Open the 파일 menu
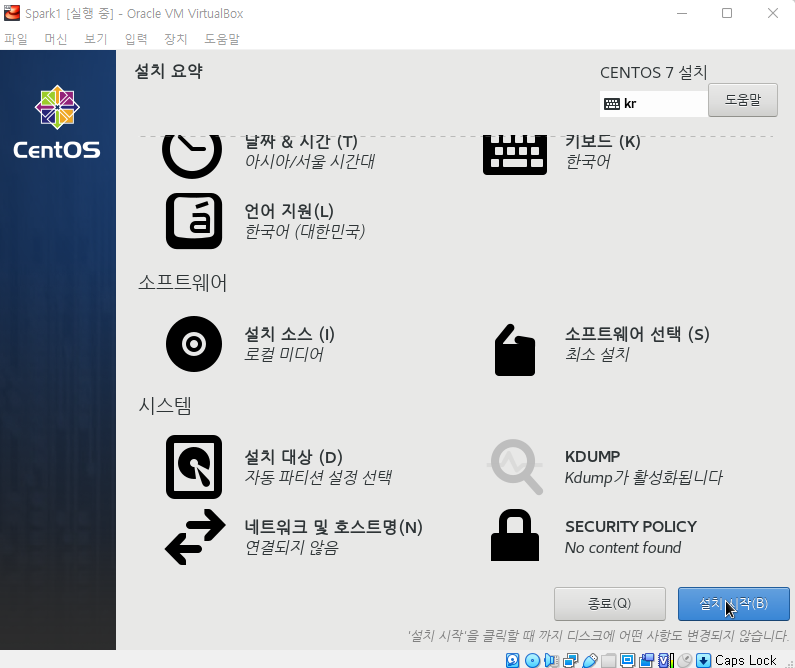 point(16,39)
